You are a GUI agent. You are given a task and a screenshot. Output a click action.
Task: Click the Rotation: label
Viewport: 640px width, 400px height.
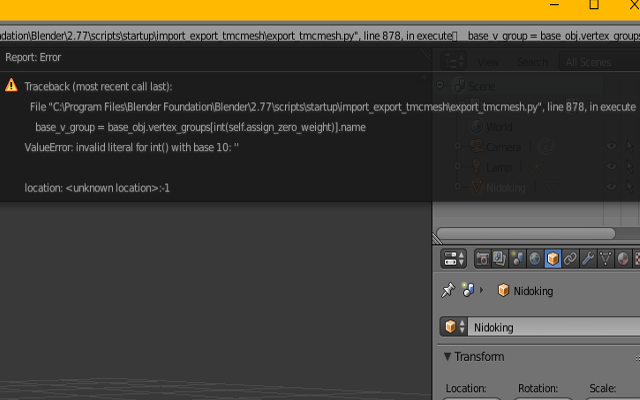(x=537, y=388)
